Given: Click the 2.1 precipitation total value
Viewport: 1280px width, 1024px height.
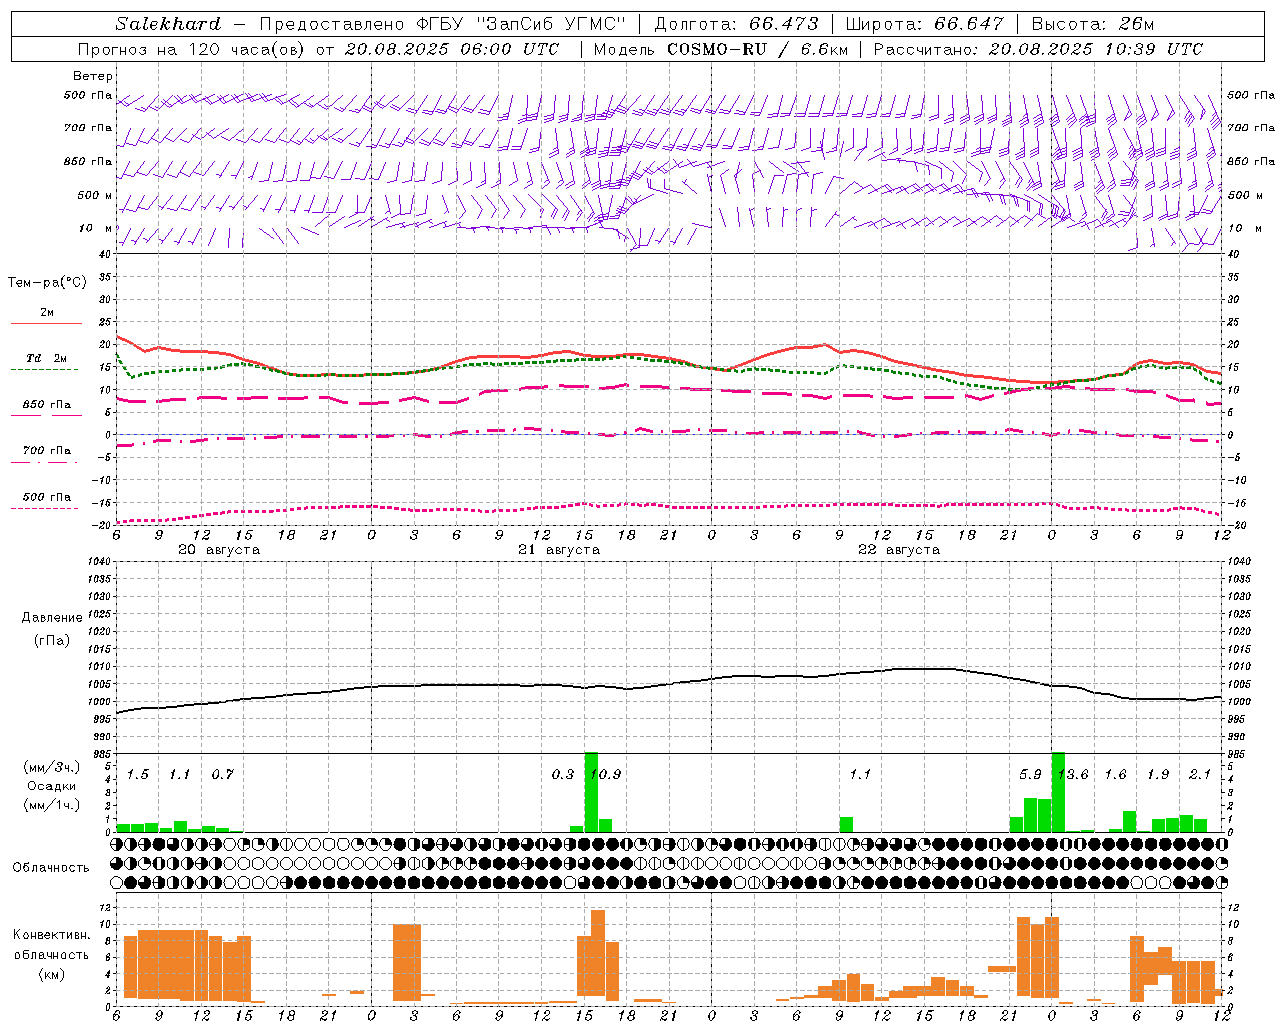Looking at the screenshot, I should pos(1200,775).
